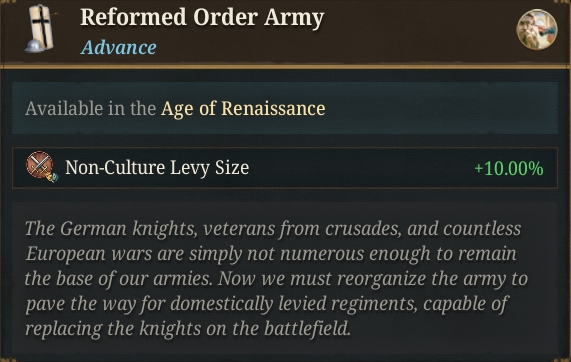Click the Non-Culture Levy Size label text
The height and width of the screenshot is (362, 571).
[x=157, y=168]
